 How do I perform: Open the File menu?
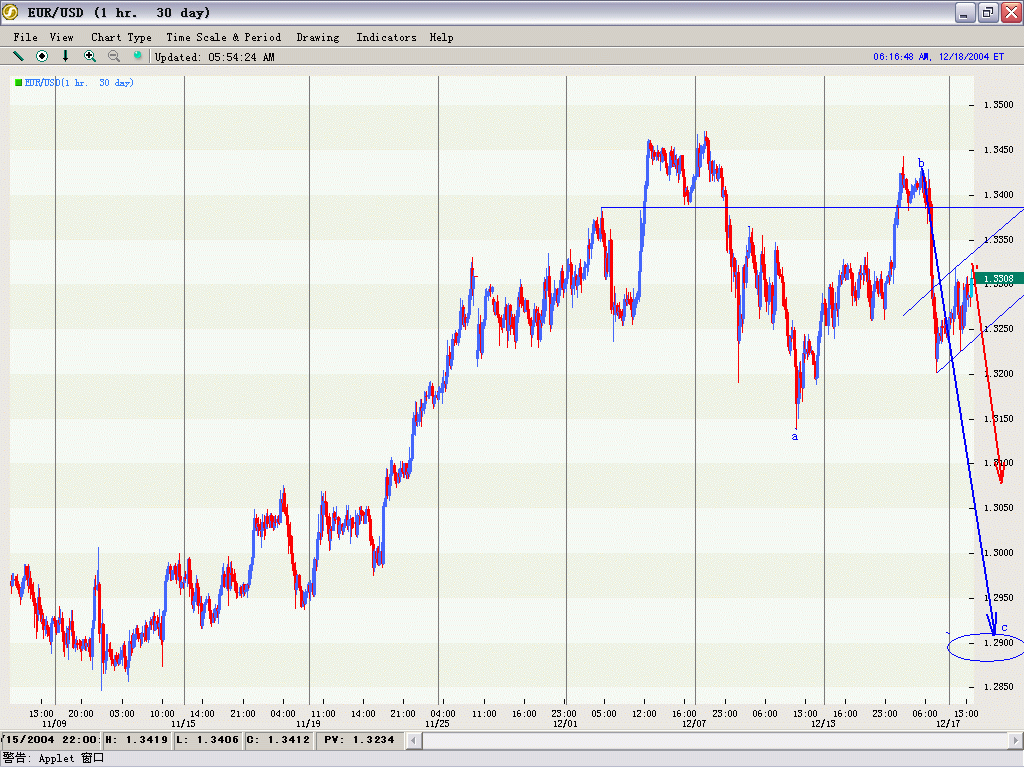[25, 37]
